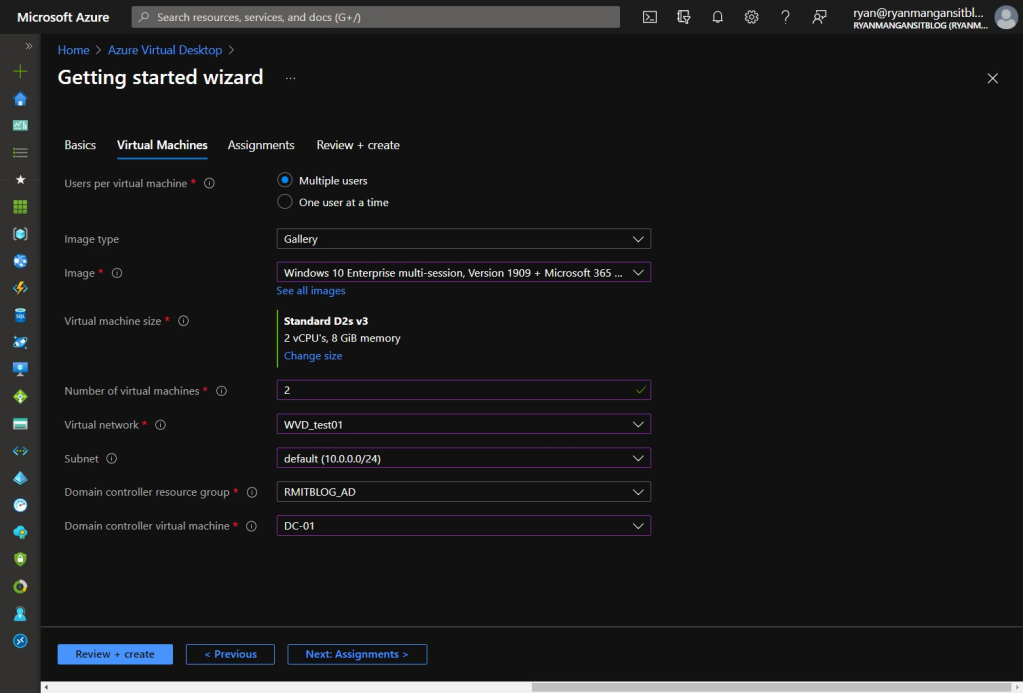1023x693 pixels.
Task: Expand the left sidebar menu
Action: 28,46
